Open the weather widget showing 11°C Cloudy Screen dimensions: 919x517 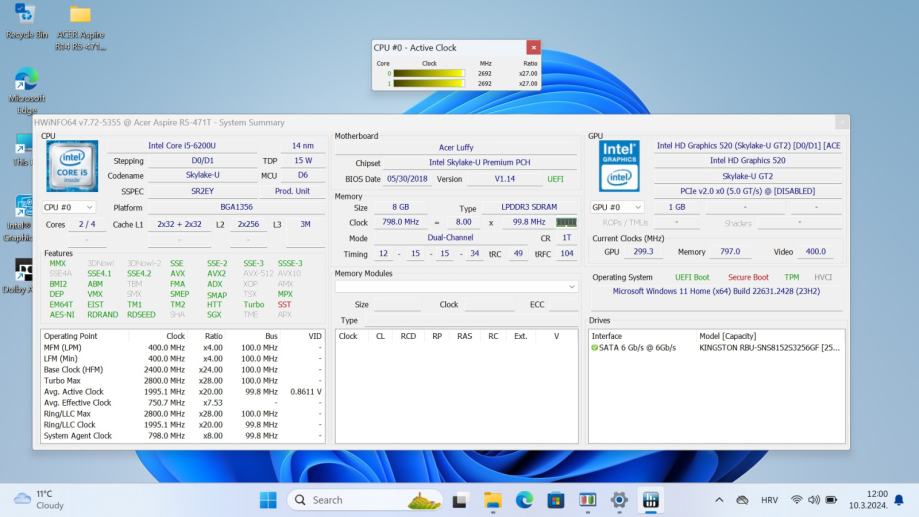click(x=40, y=500)
